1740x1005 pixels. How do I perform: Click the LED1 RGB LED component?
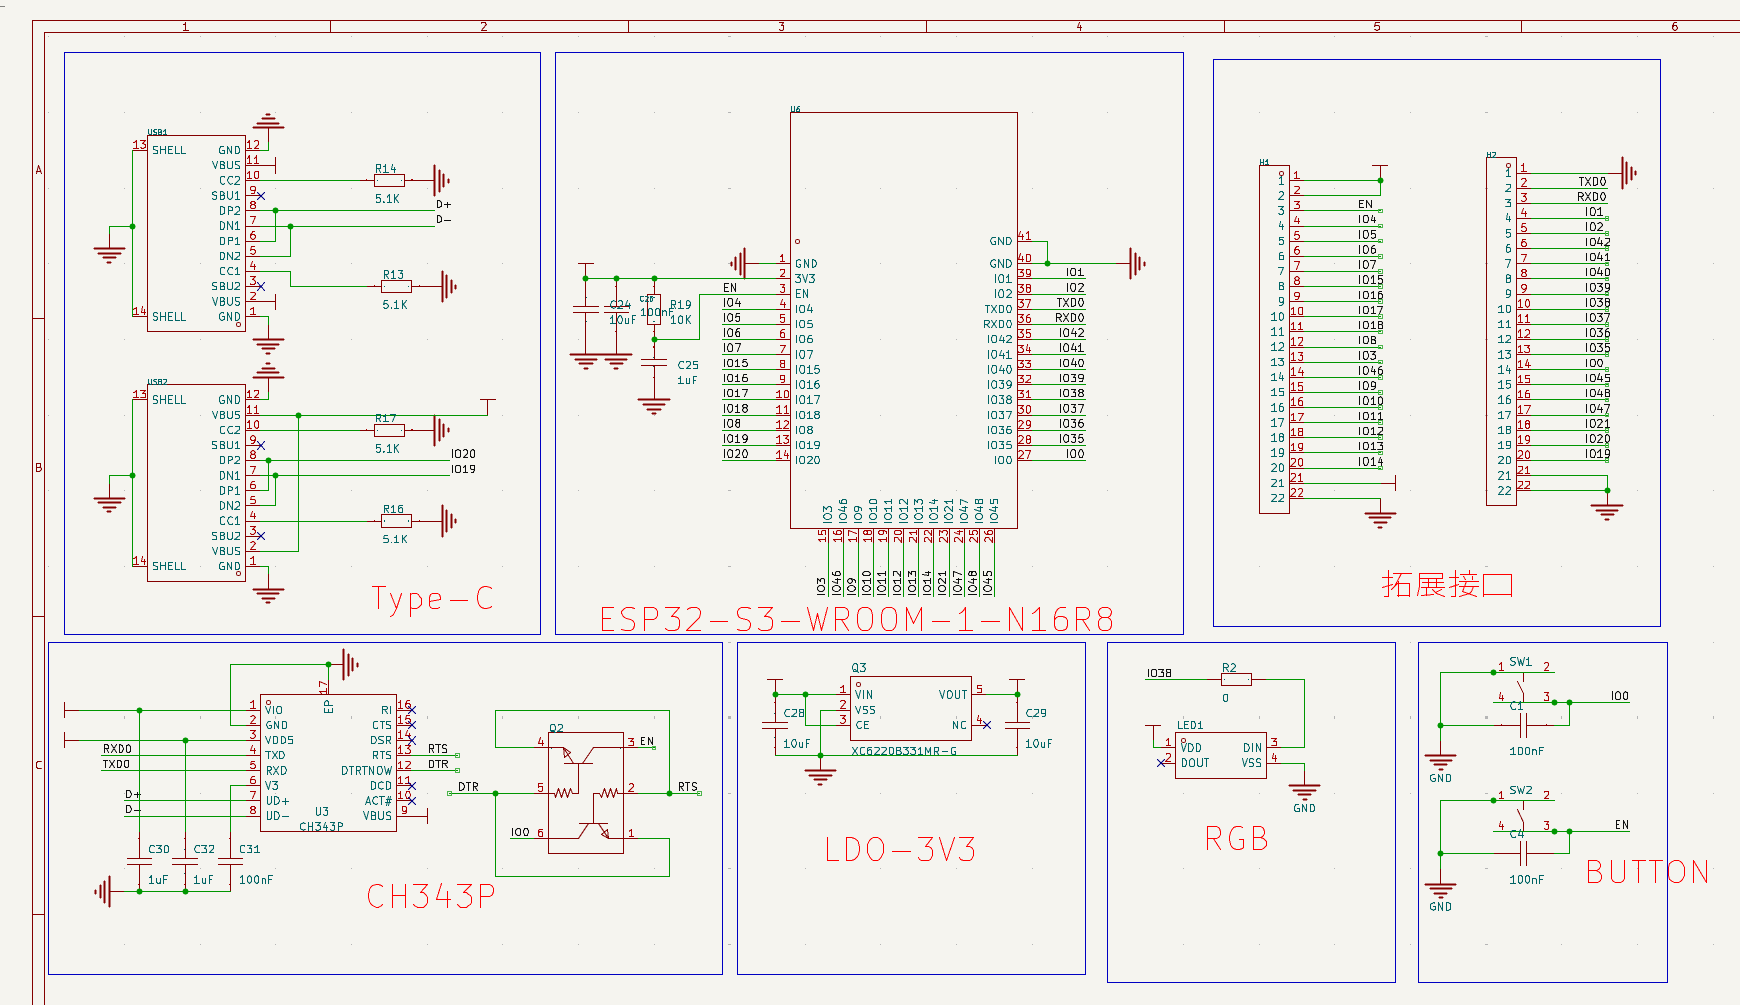1221,755
